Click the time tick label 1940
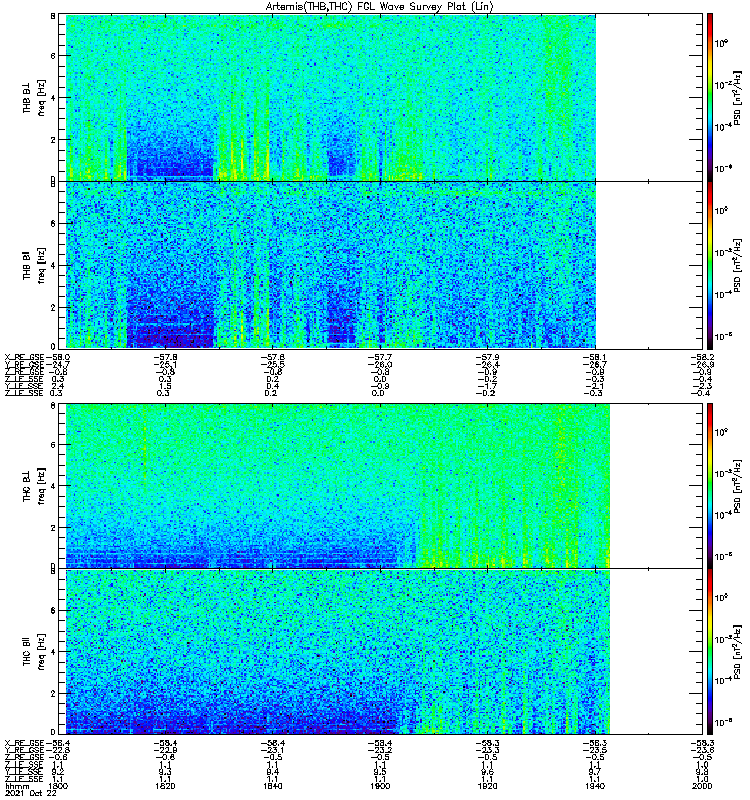 point(595,786)
